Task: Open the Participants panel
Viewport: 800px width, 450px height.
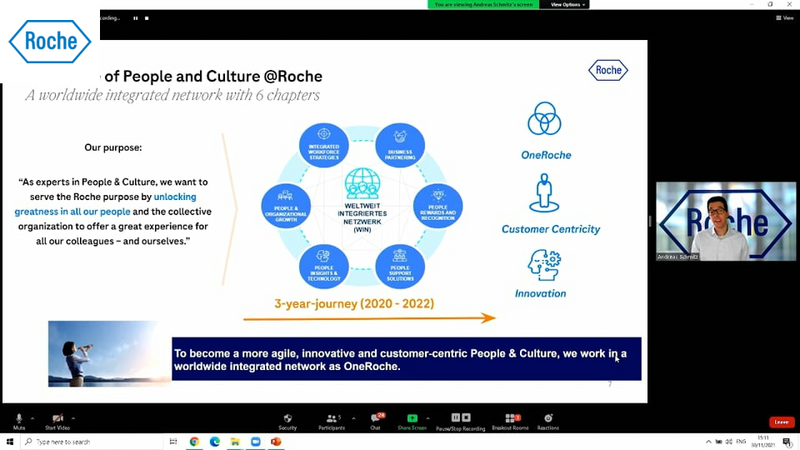Action: (332, 421)
